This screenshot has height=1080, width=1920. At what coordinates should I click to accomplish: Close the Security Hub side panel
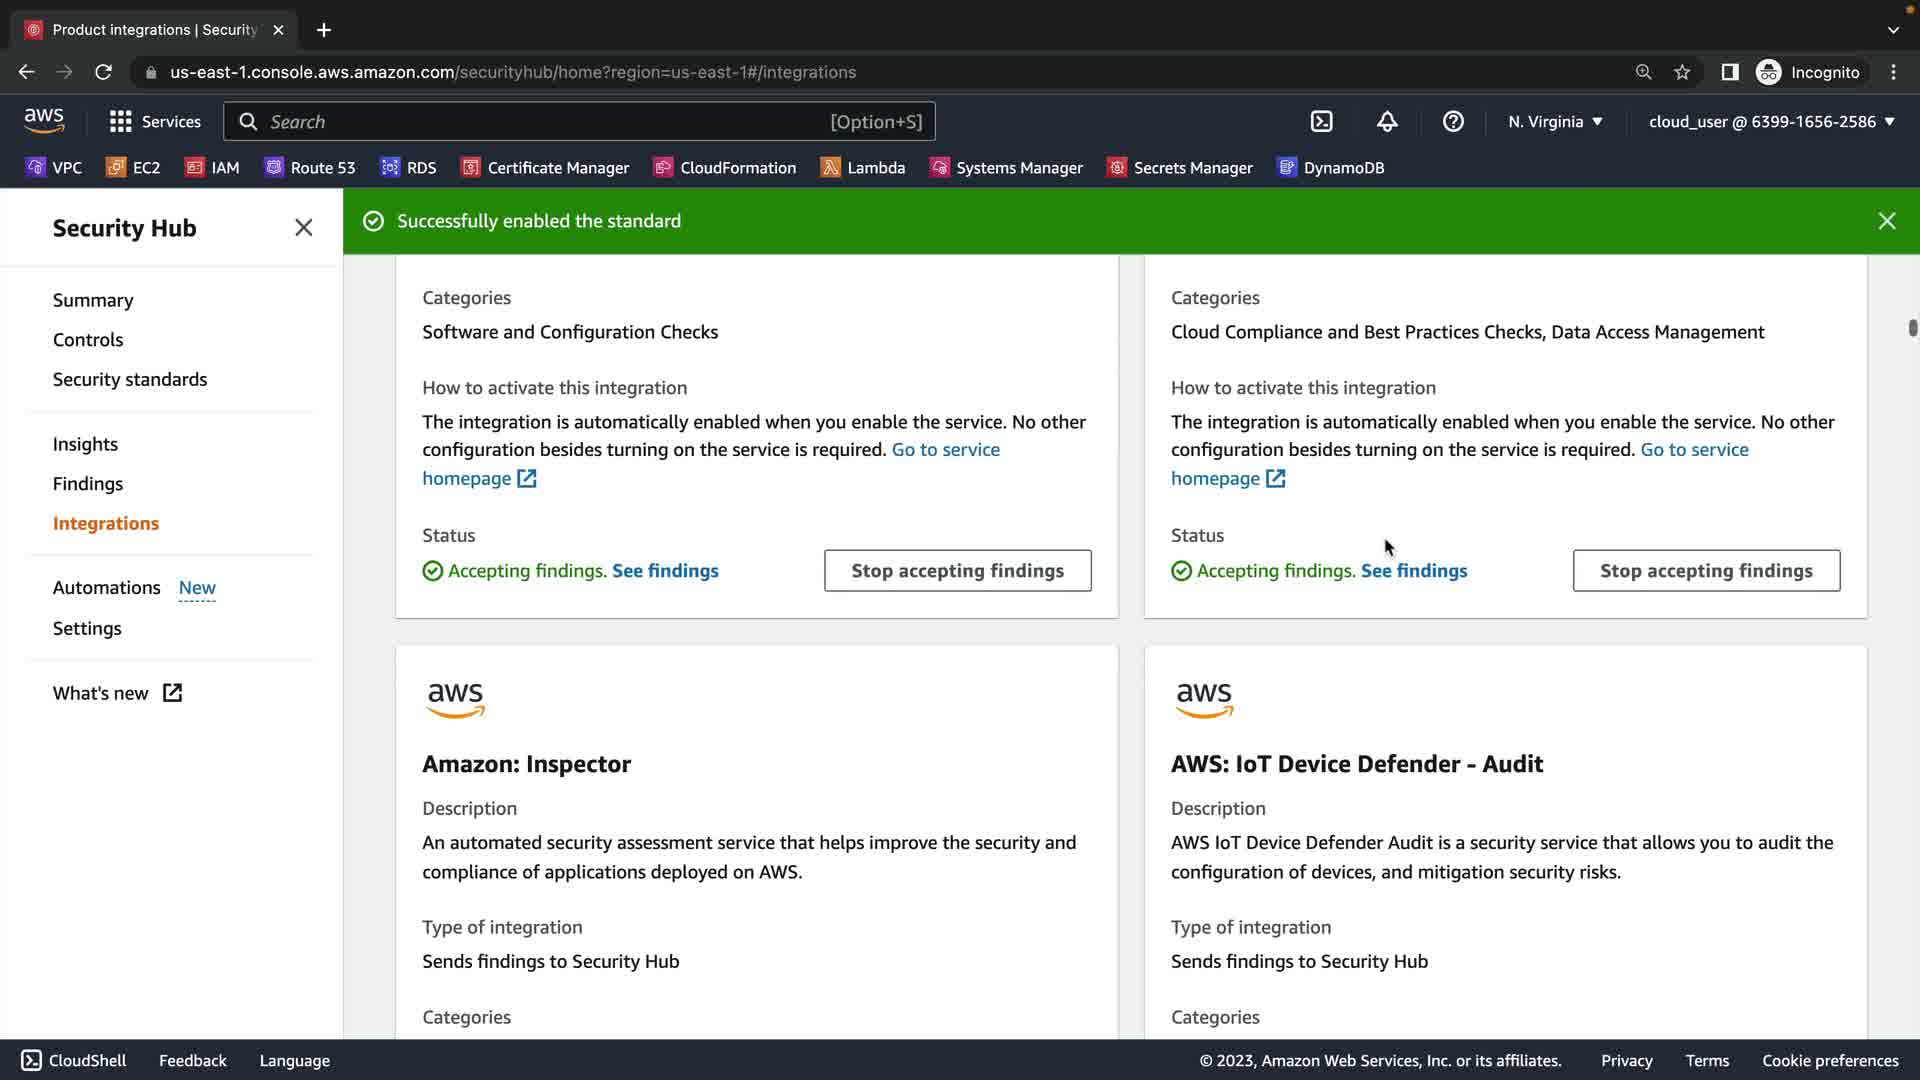pyautogui.click(x=304, y=228)
